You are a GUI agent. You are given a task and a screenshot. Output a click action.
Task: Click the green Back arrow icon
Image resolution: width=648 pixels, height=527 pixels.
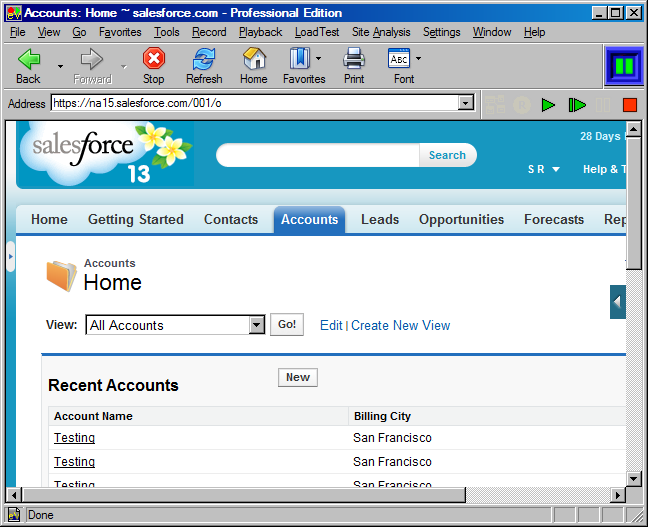[29, 59]
